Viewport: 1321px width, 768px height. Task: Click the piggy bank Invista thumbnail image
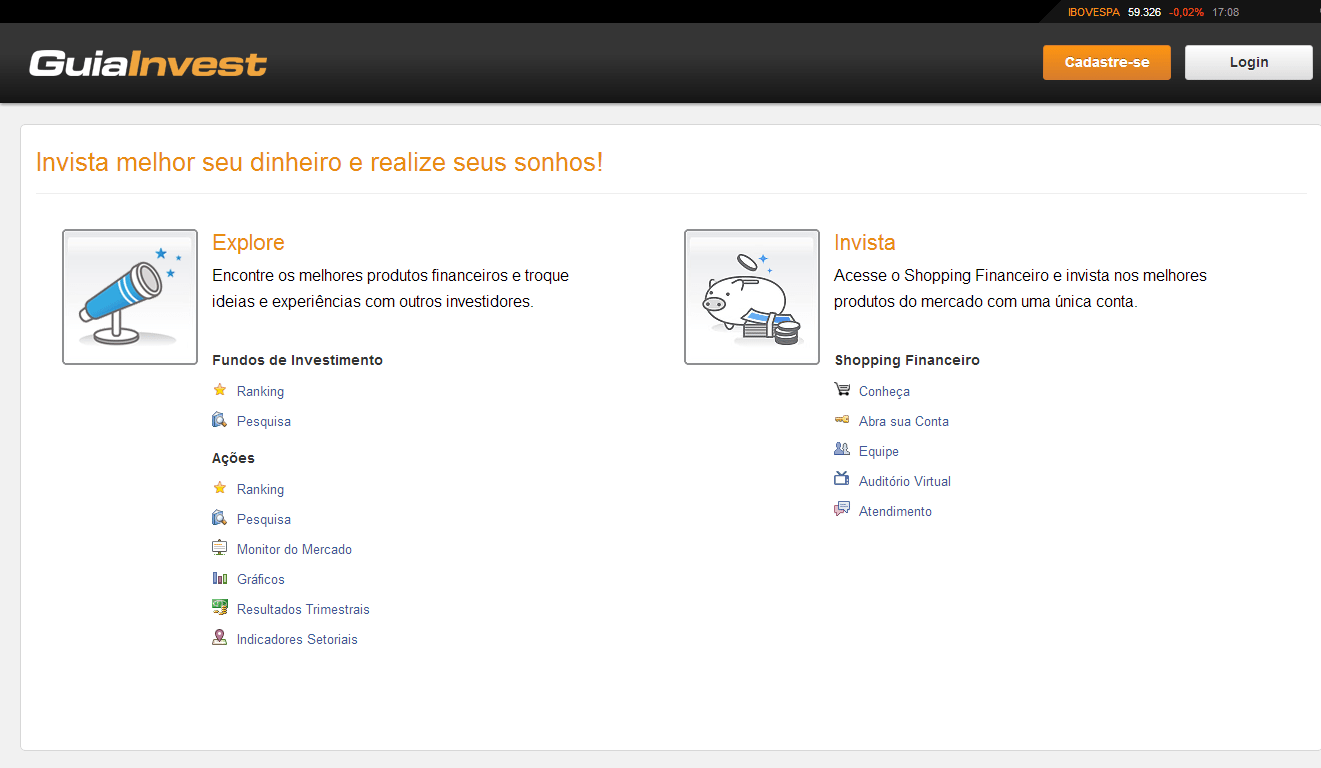coord(752,297)
